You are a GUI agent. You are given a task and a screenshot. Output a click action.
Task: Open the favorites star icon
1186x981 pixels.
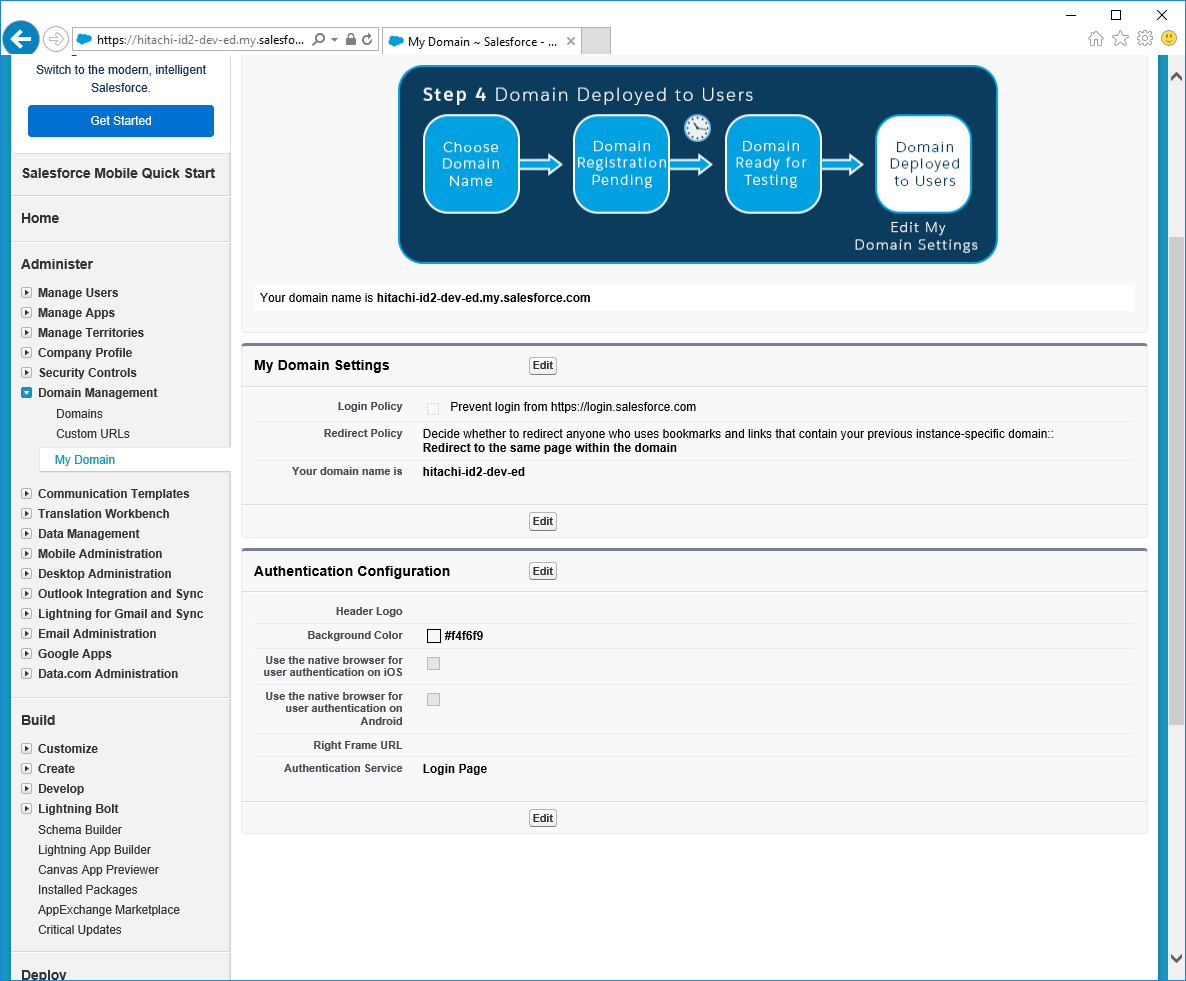(1120, 39)
